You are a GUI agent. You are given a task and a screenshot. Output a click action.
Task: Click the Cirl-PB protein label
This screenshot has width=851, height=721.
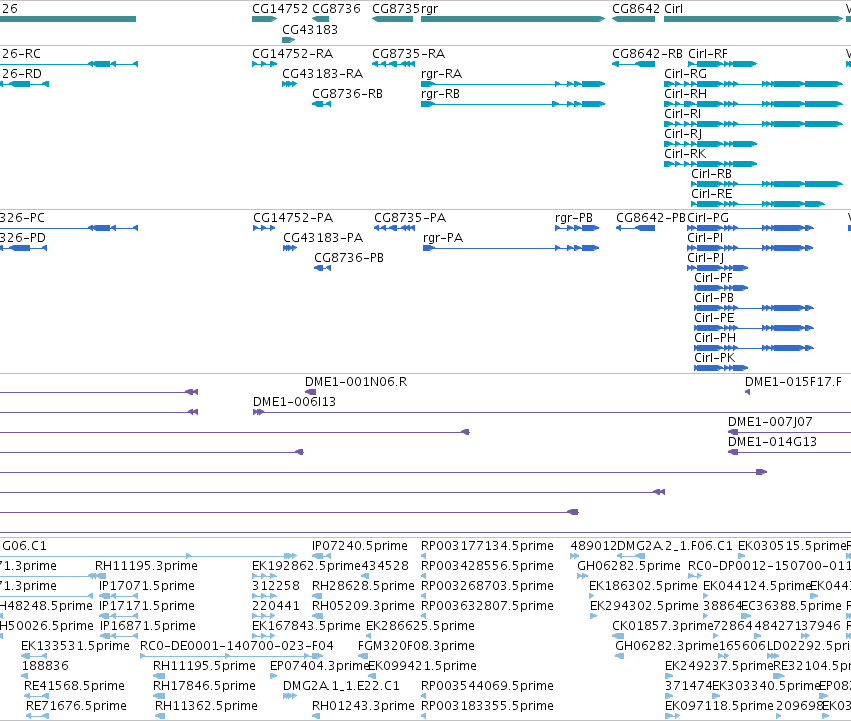pos(714,299)
